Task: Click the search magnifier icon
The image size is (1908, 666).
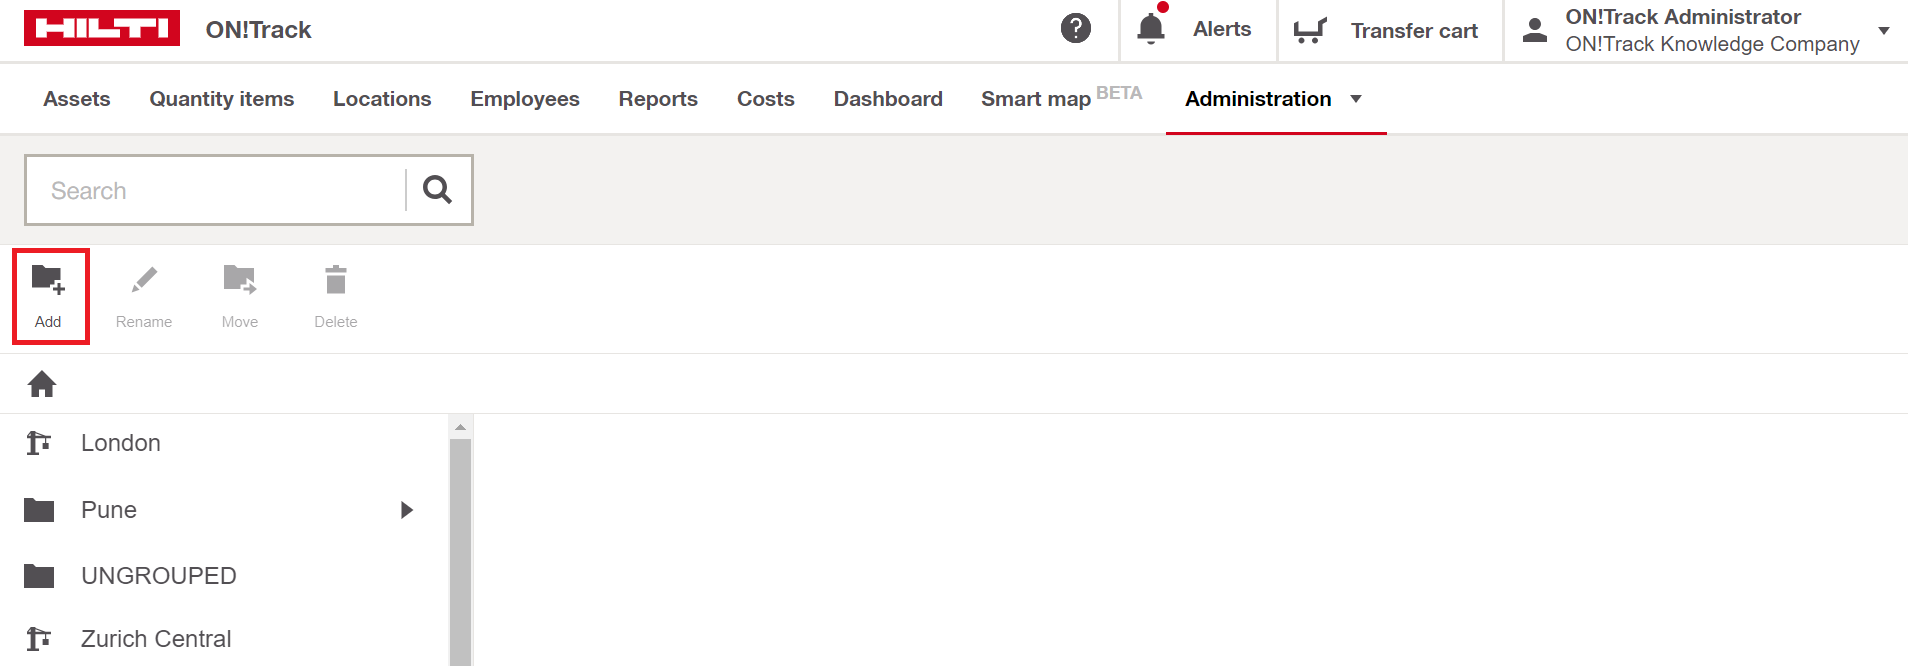Action: click(x=437, y=189)
